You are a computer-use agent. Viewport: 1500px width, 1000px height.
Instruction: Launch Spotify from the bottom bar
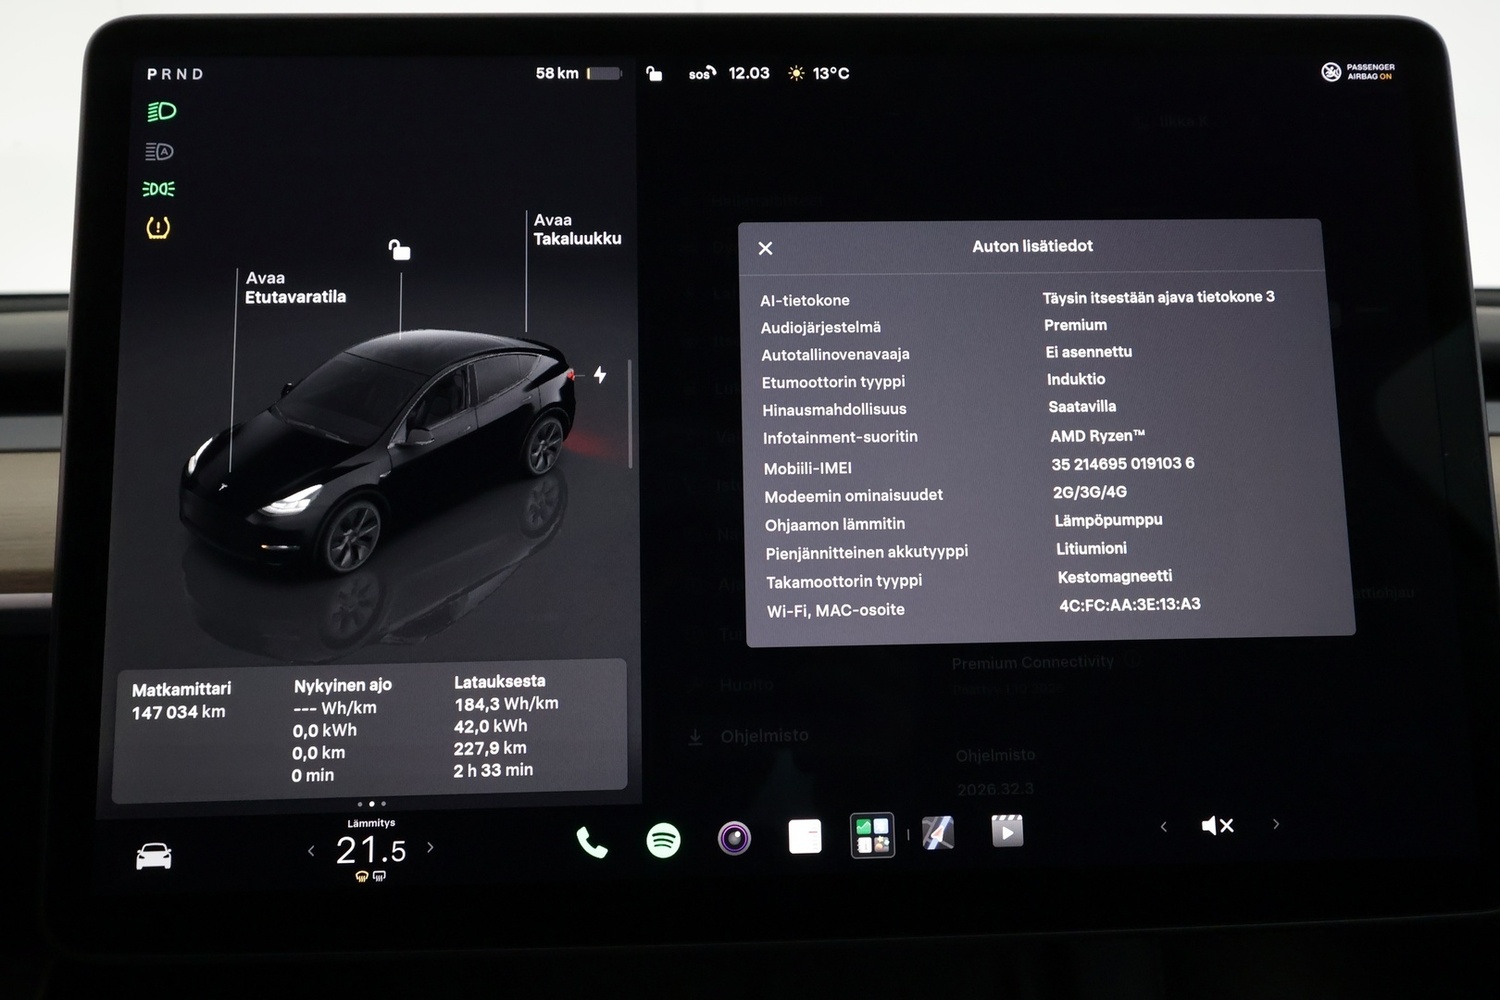(x=663, y=840)
